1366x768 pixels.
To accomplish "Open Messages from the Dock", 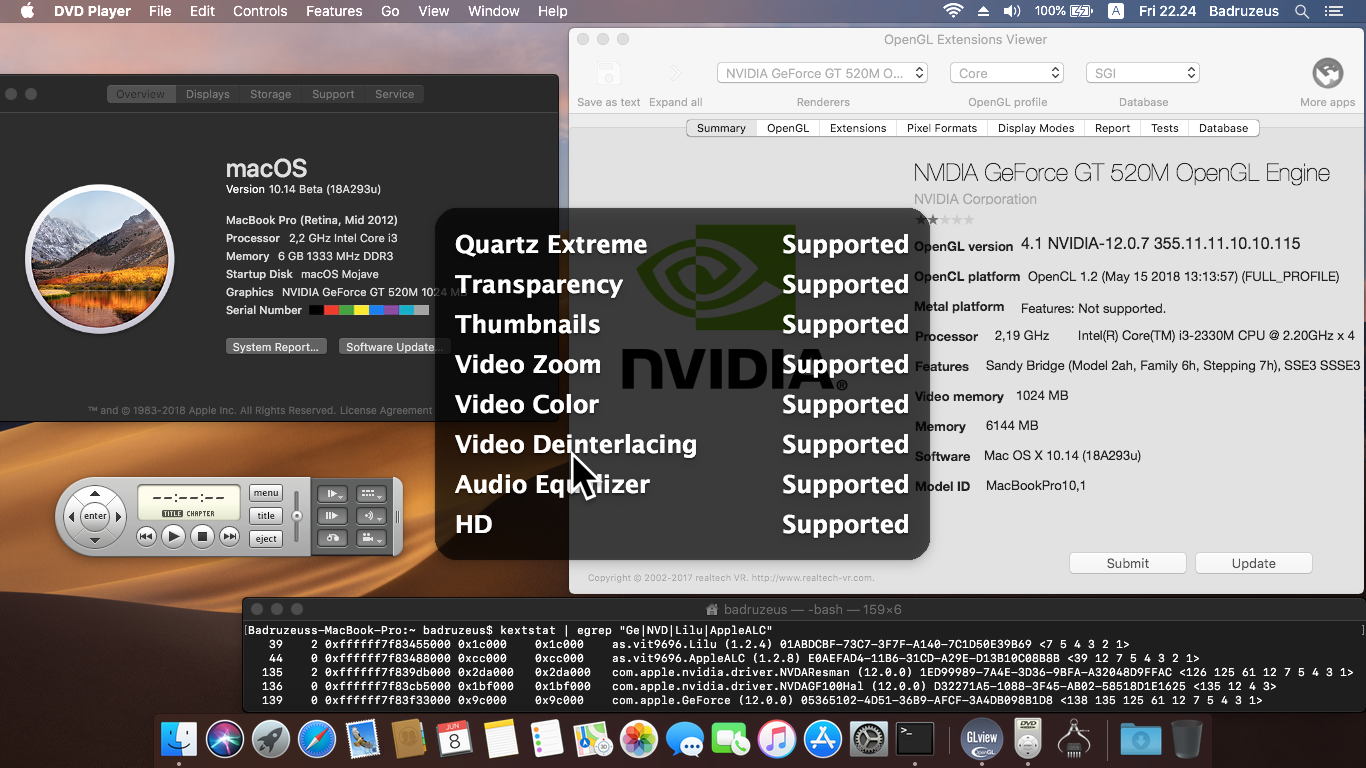I will pyautogui.click(x=685, y=740).
